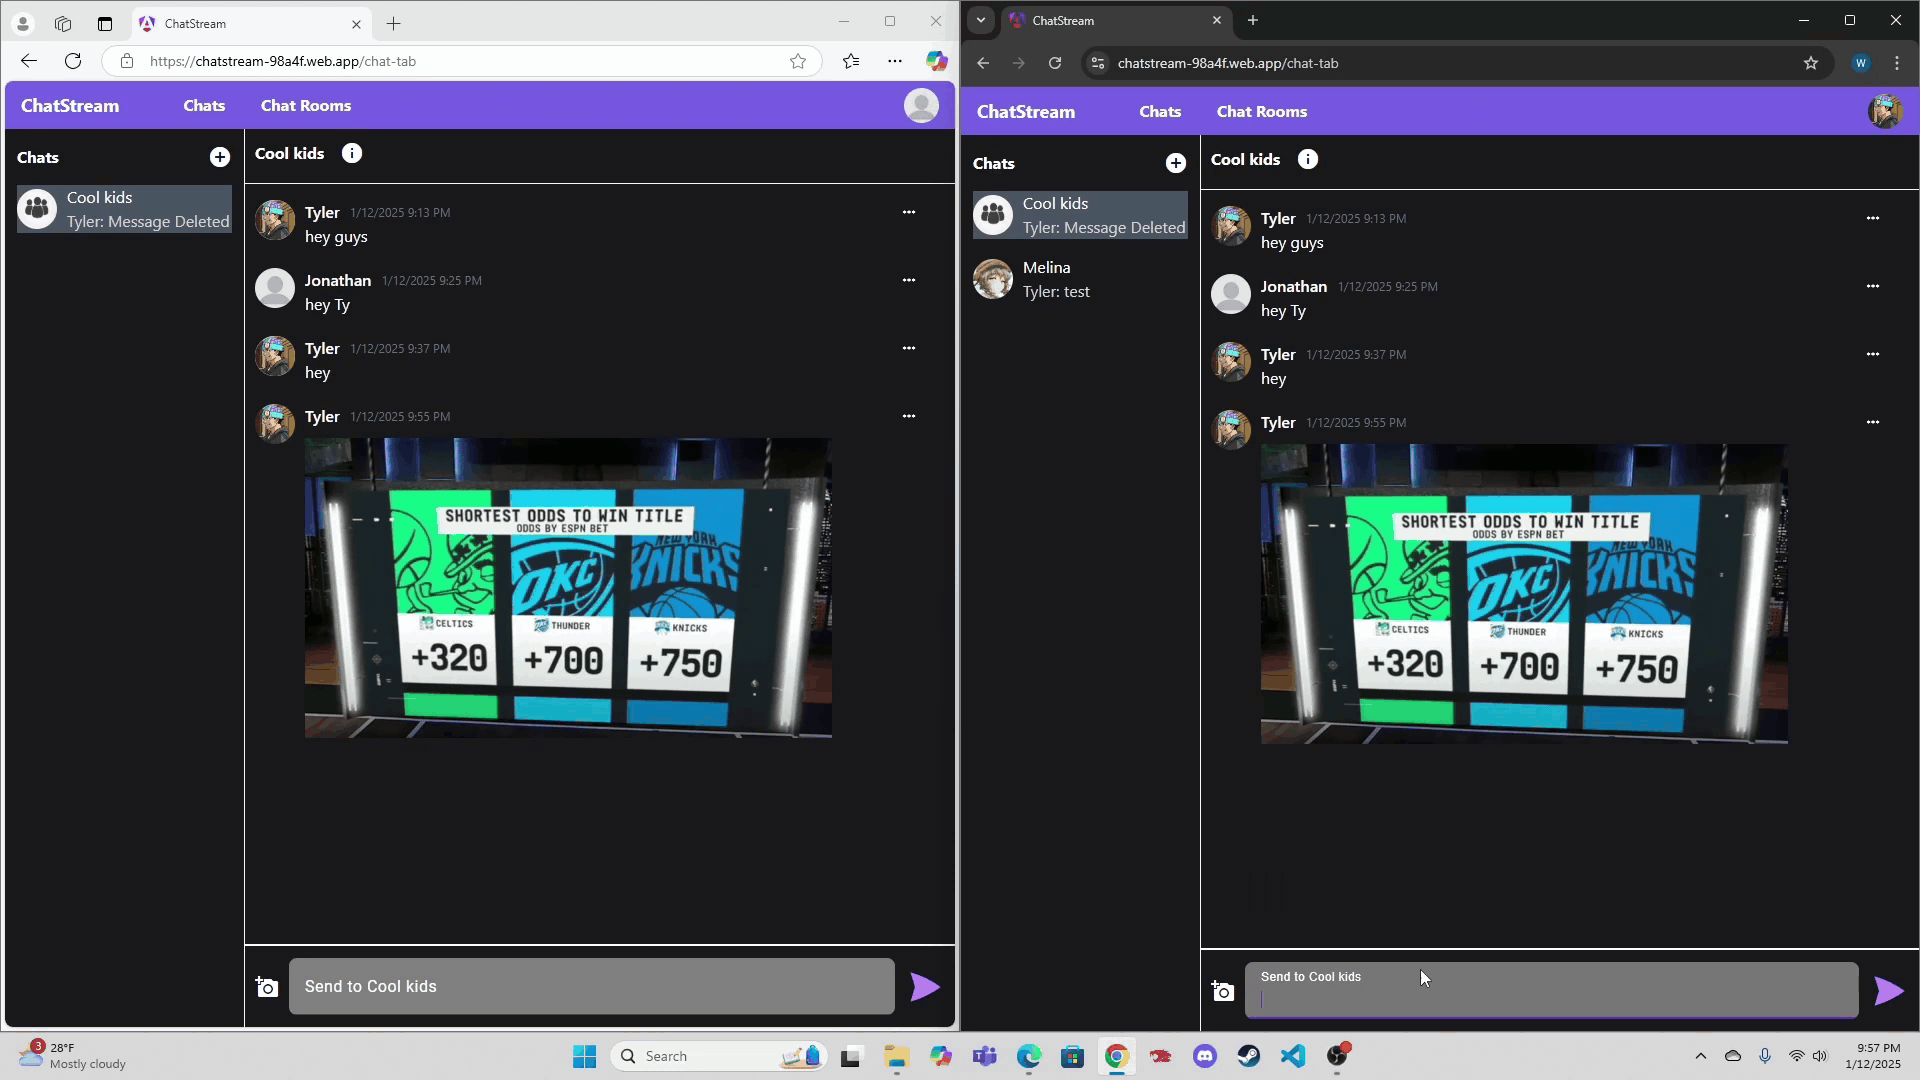This screenshot has width=1920, height=1080.
Task: Open Discord from the taskbar
Action: tap(1205, 1056)
